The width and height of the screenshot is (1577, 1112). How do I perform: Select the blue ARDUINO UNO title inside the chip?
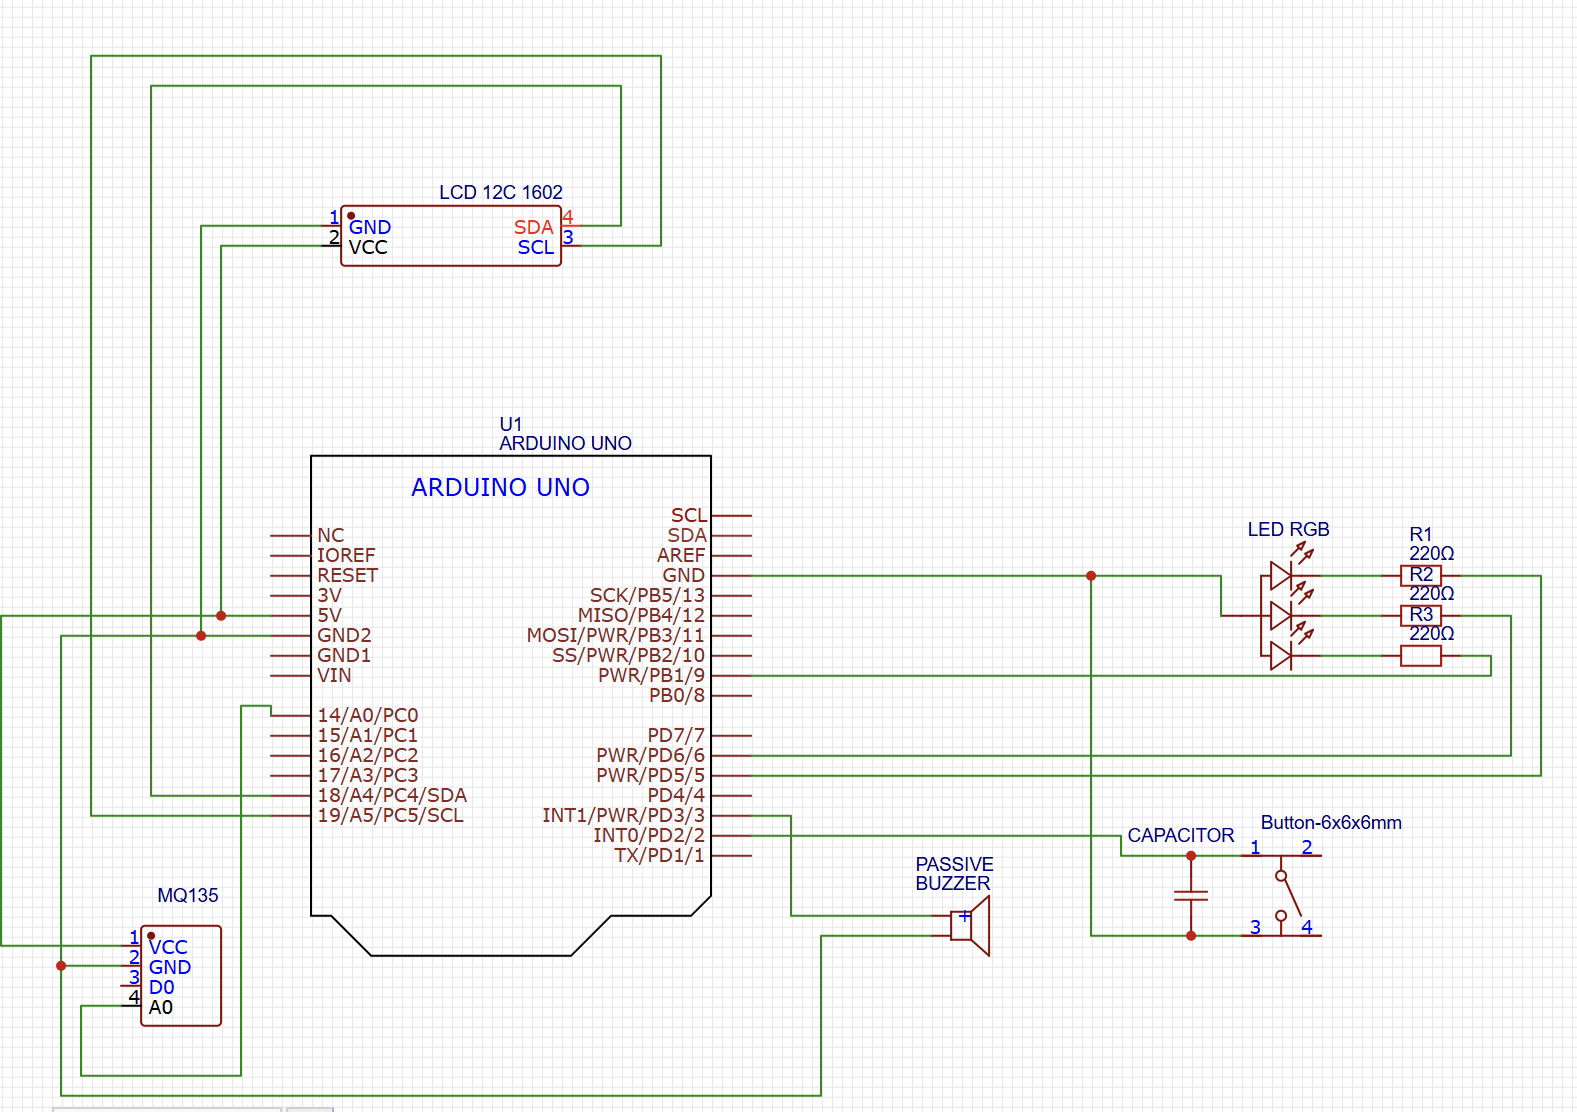(500, 488)
